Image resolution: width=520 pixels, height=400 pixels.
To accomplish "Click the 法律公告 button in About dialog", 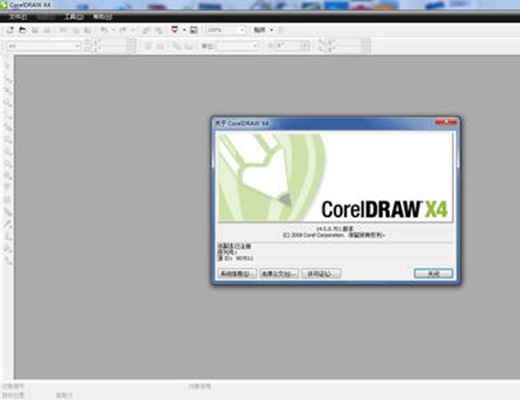I will 279,274.
